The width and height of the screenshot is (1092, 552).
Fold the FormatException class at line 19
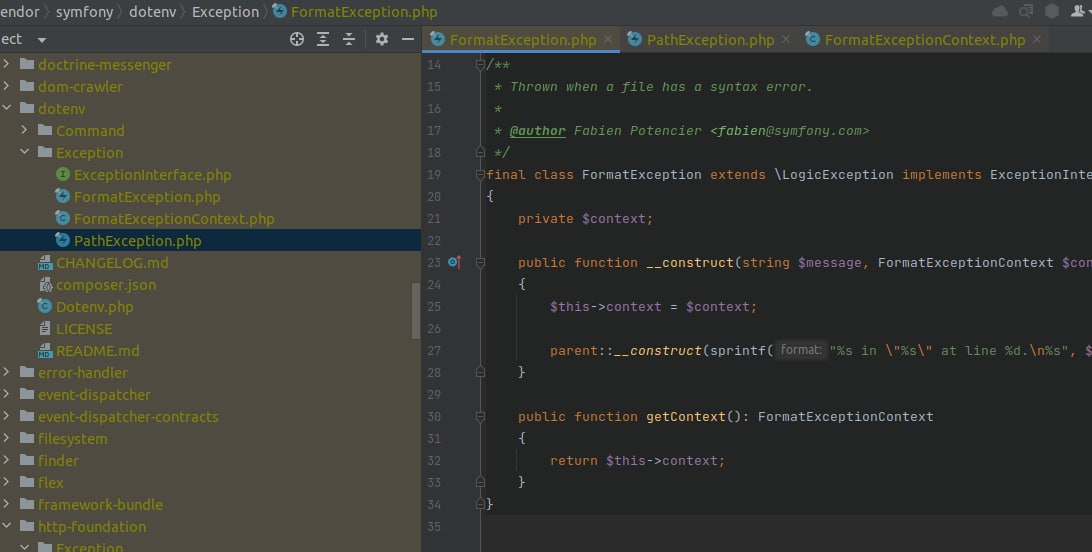coord(480,175)
